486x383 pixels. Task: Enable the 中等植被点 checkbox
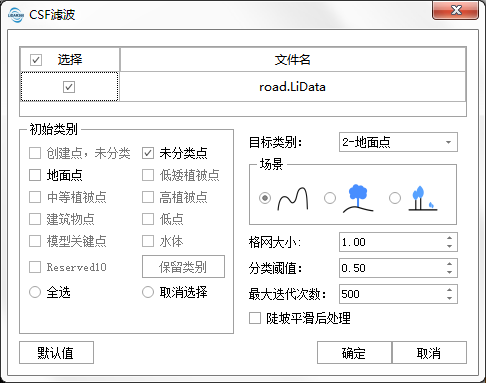point(35,197)
